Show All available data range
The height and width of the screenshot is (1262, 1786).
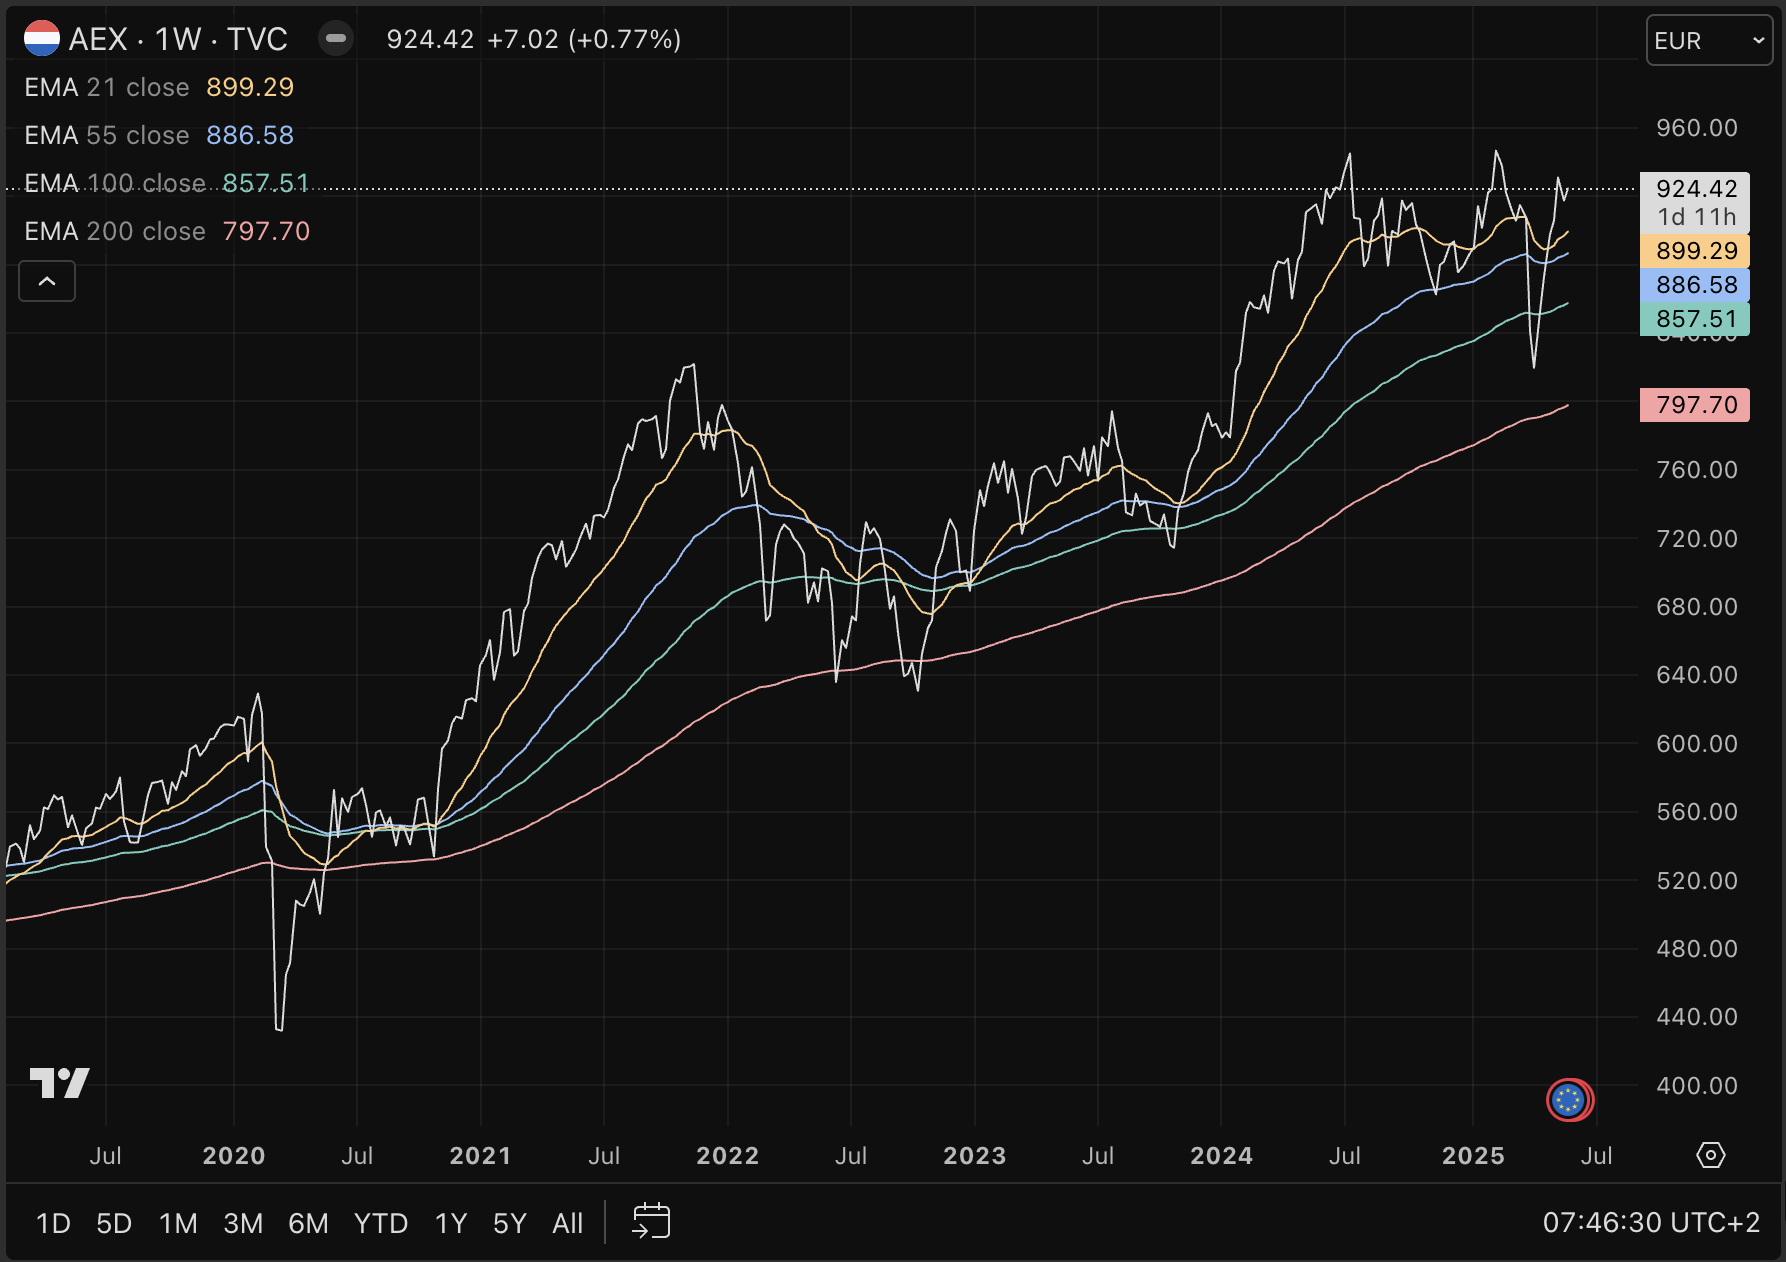coord(567,1223)
